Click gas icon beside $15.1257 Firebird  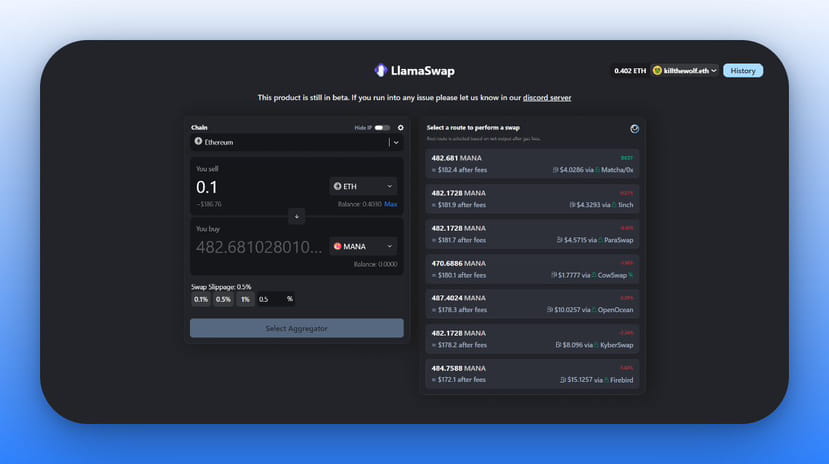point(563,380)
